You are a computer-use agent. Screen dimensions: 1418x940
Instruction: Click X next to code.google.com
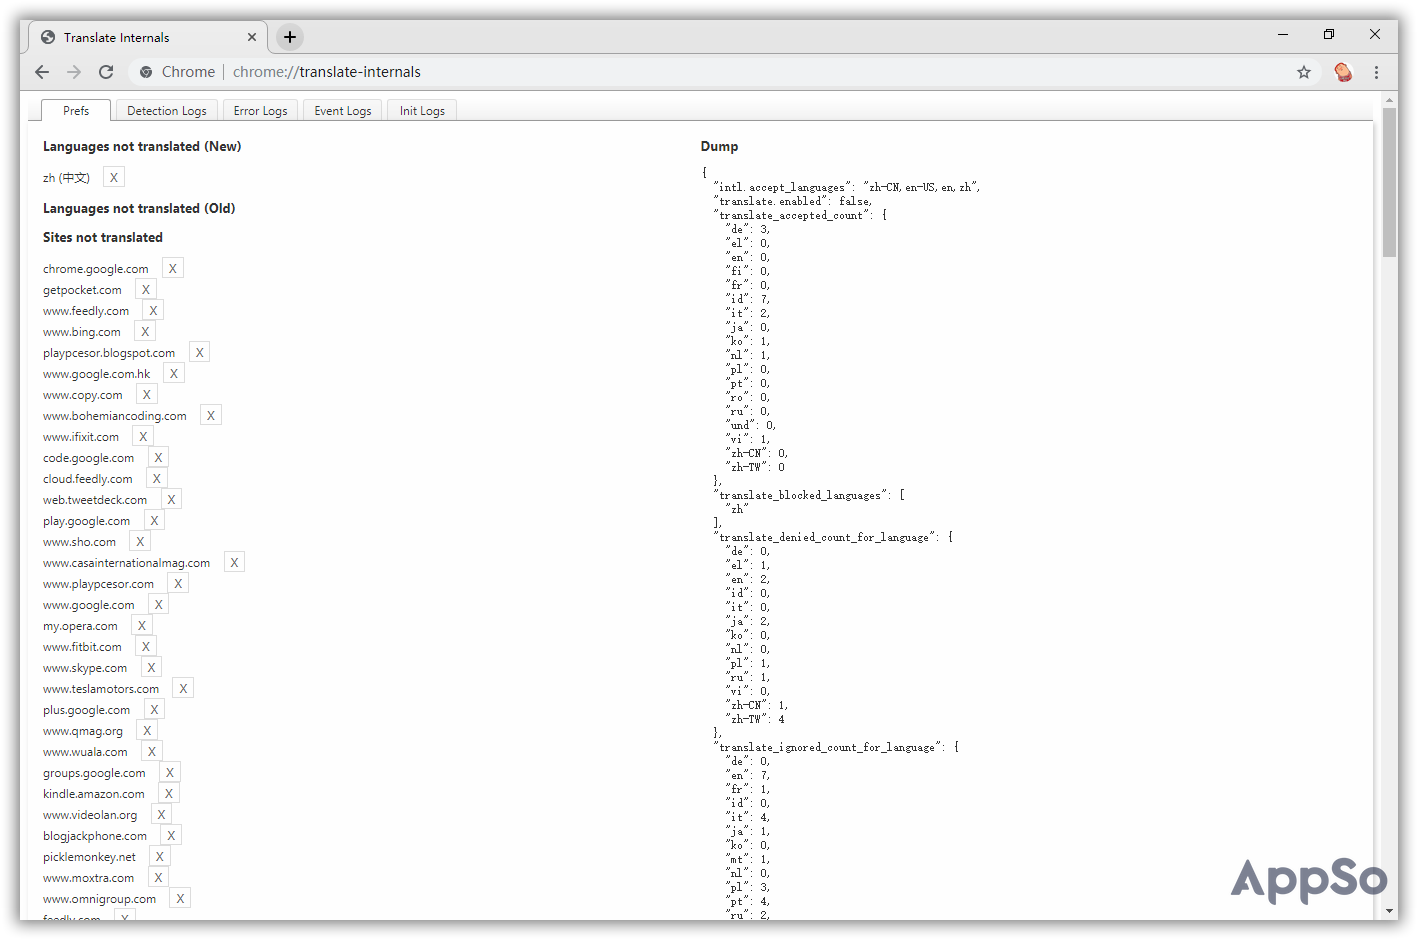[158, 458]
